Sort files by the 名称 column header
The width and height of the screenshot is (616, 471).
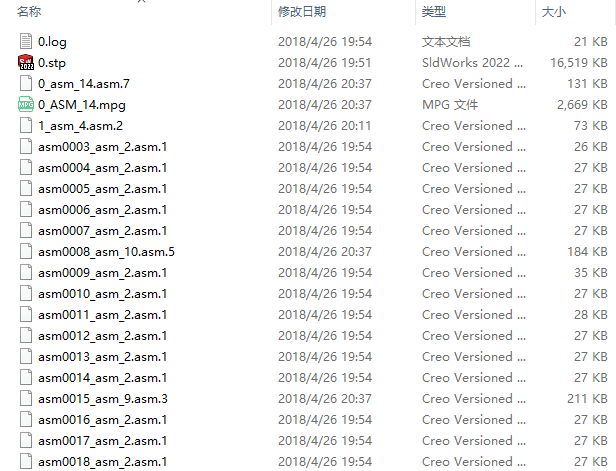click(x=29, y=12)
